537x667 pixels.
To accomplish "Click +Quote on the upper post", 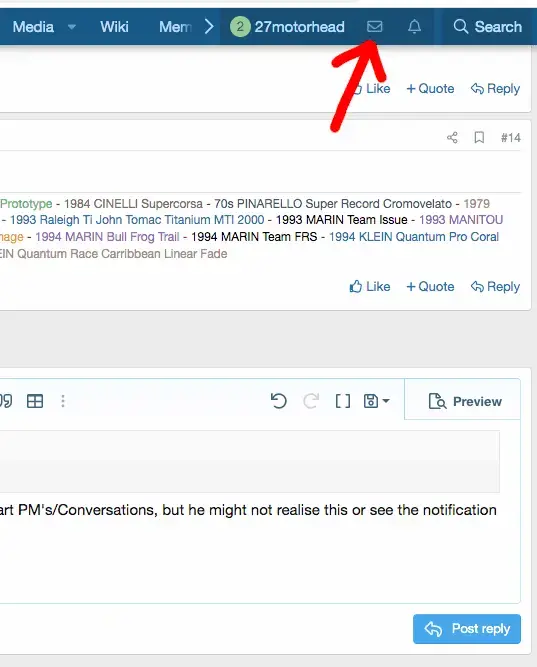I will point(430,88).
